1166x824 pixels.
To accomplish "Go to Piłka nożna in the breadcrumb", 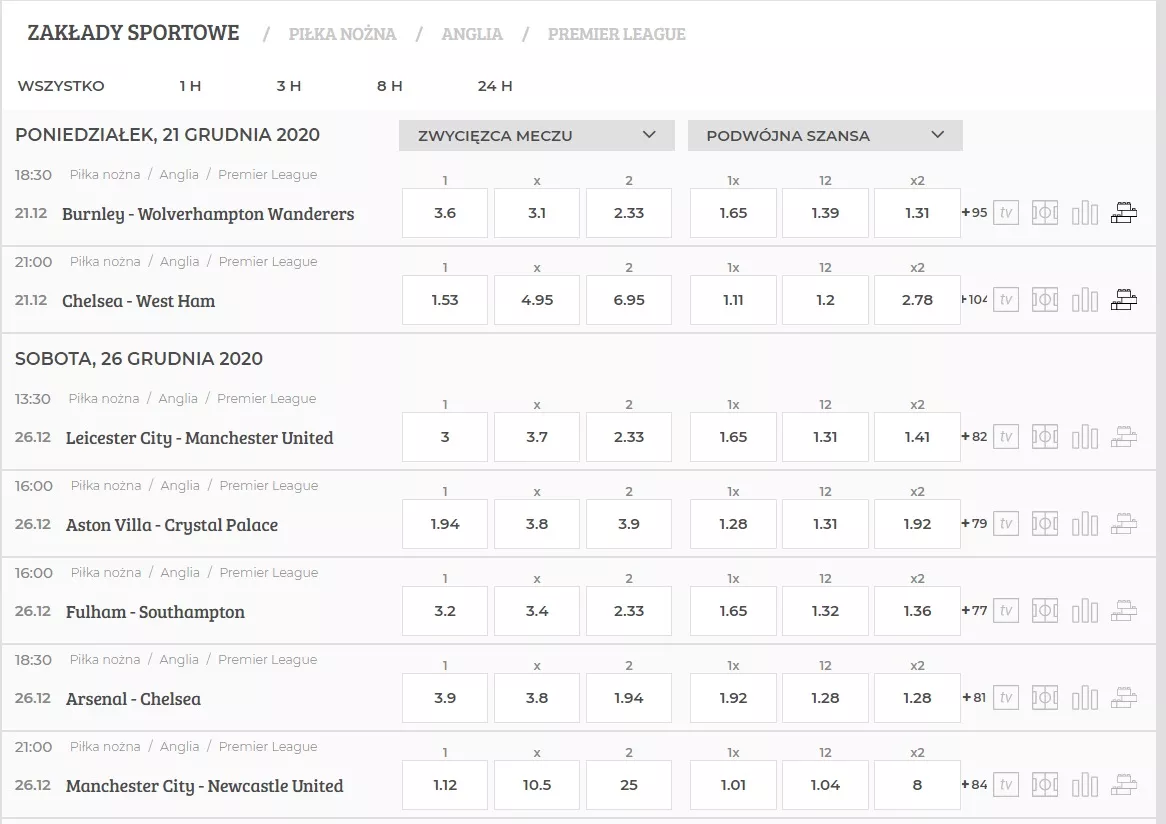I will (342, 34).
